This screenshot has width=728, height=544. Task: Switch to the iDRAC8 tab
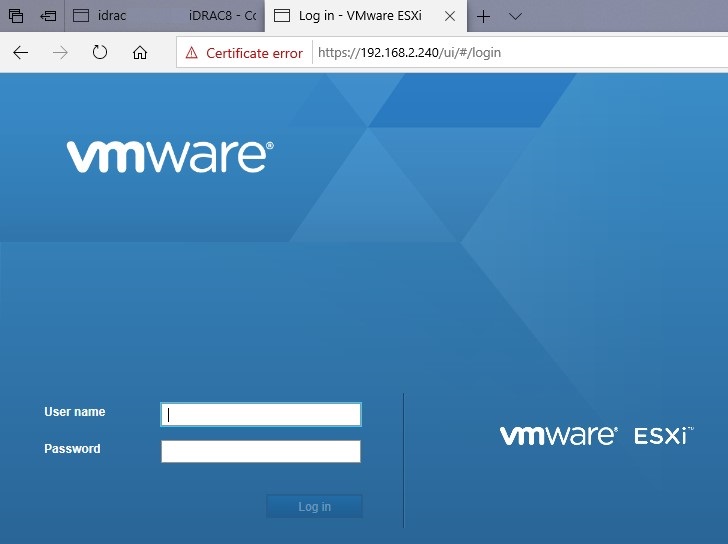223,16
